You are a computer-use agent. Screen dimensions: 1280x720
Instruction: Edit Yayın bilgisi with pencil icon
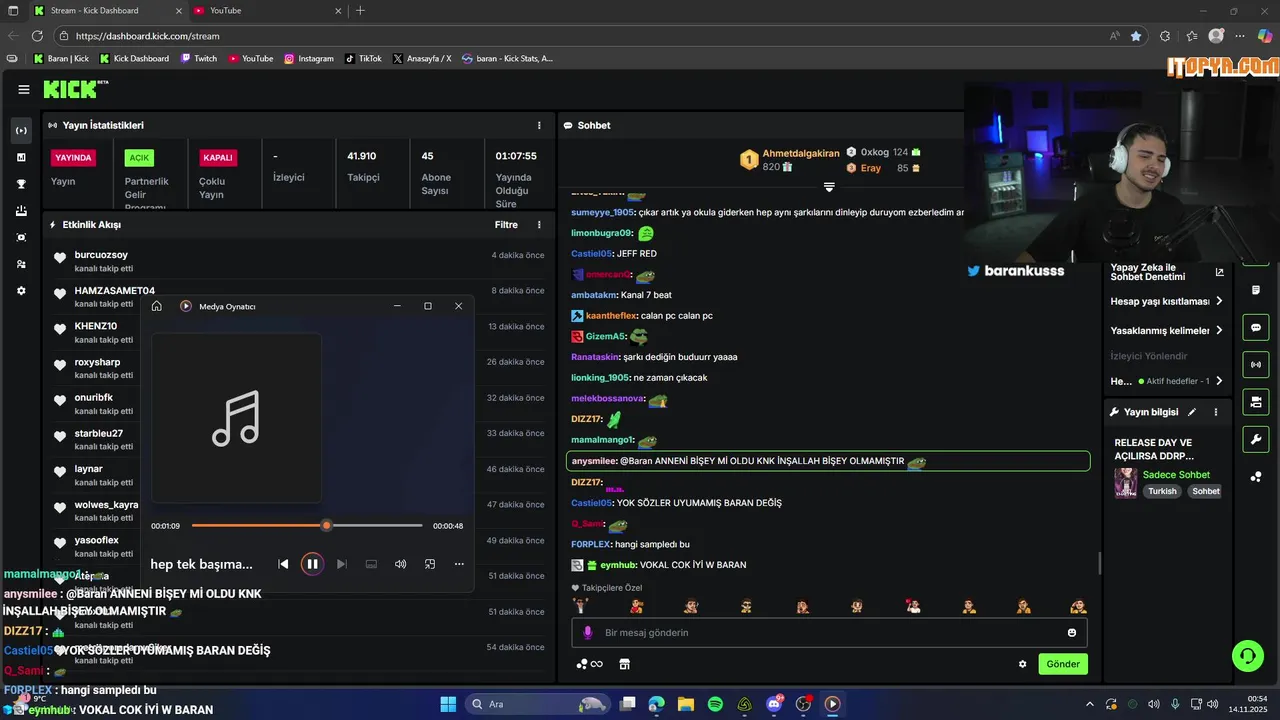click(1192, 412)
